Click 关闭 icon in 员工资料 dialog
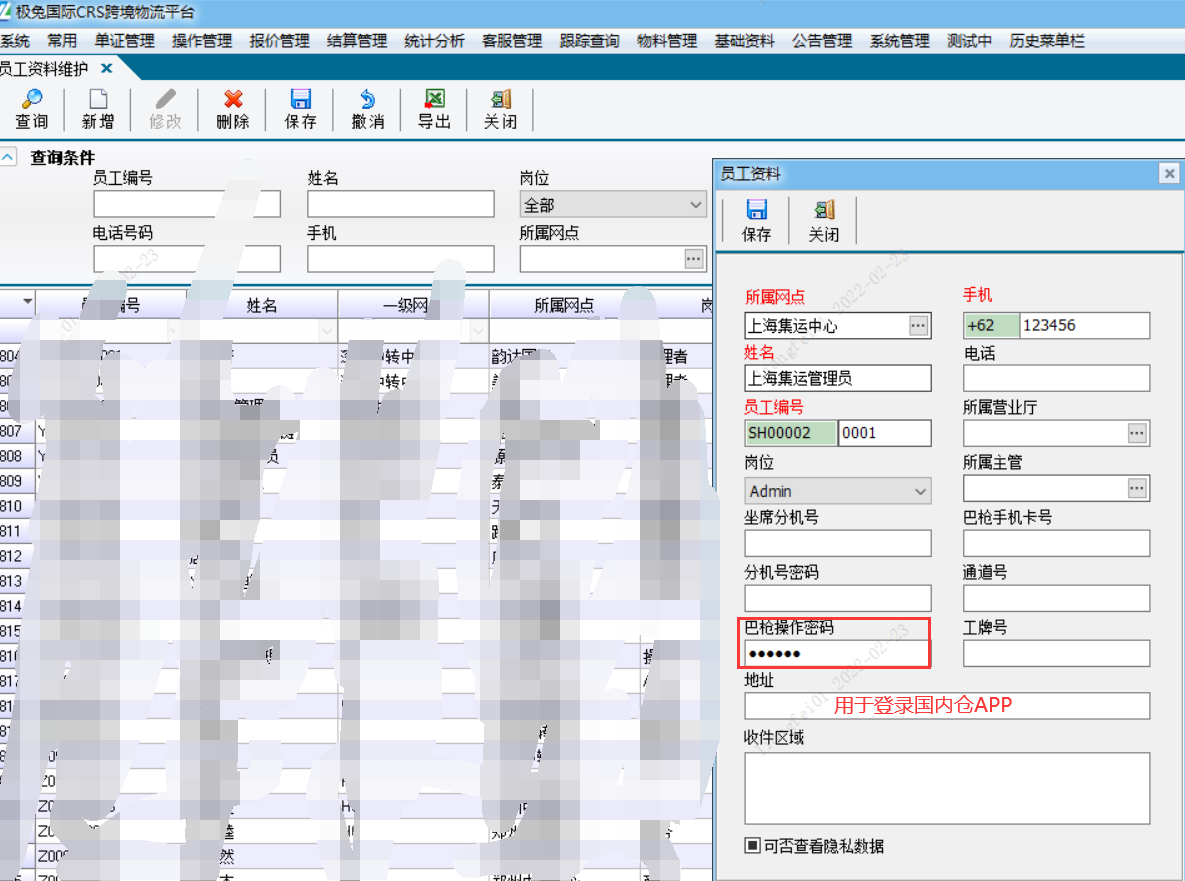This screenshot has width=1185, height=881. [824, 221]
